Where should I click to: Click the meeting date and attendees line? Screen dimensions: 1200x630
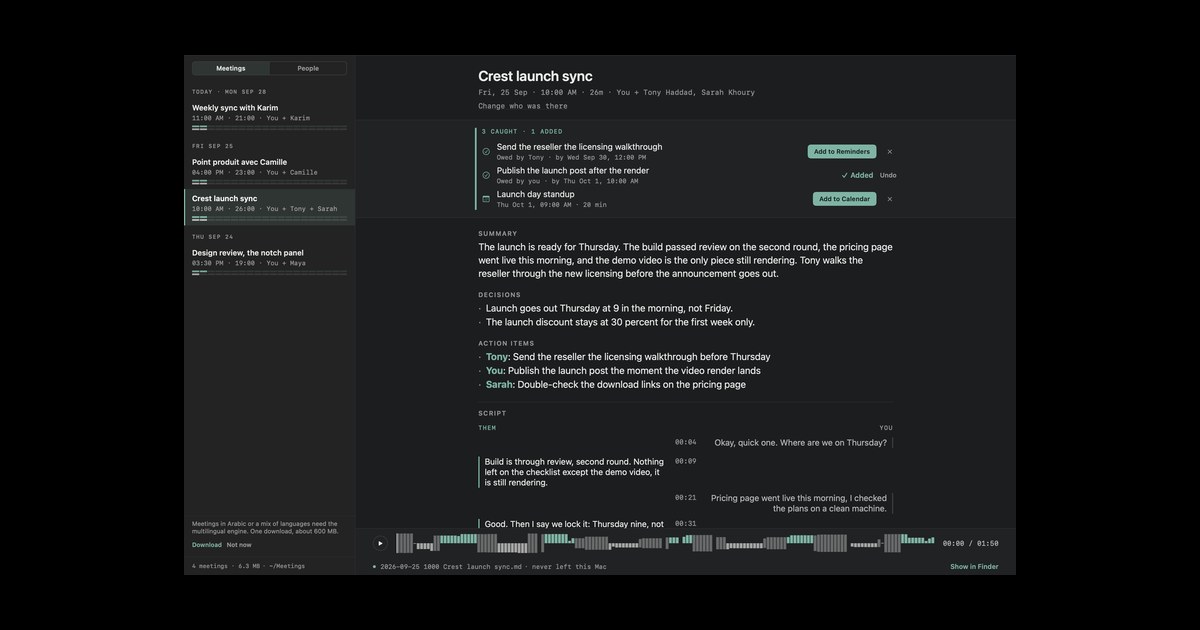pyautogui.click(x=616, y=92)
